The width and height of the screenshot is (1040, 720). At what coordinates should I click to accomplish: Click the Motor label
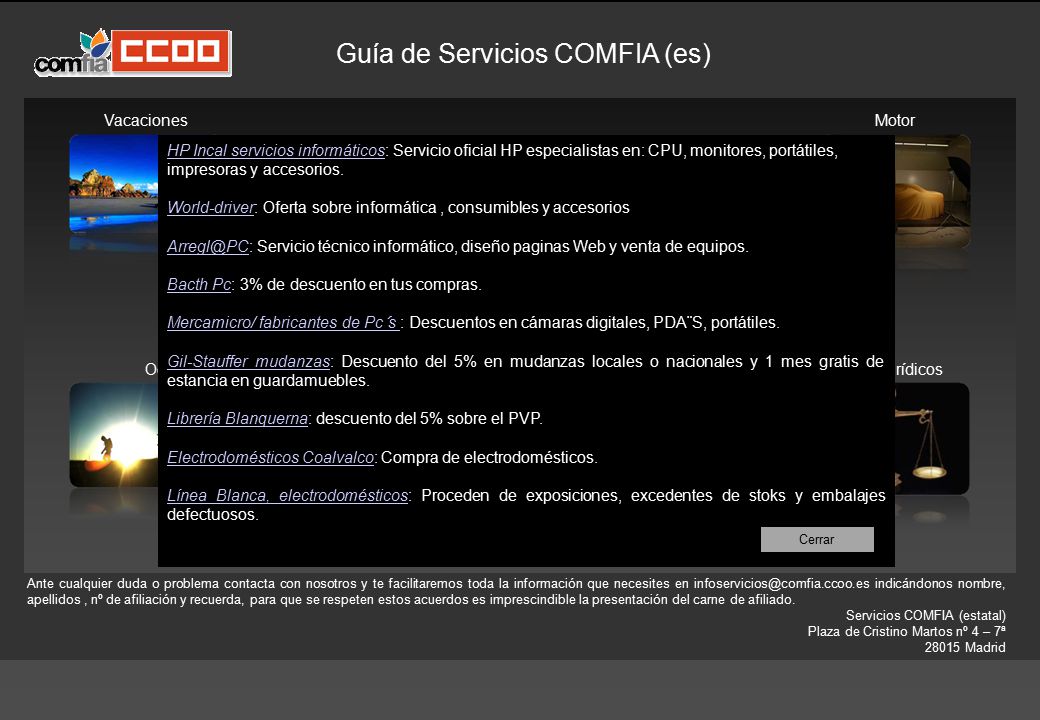[x=894, y=120]
